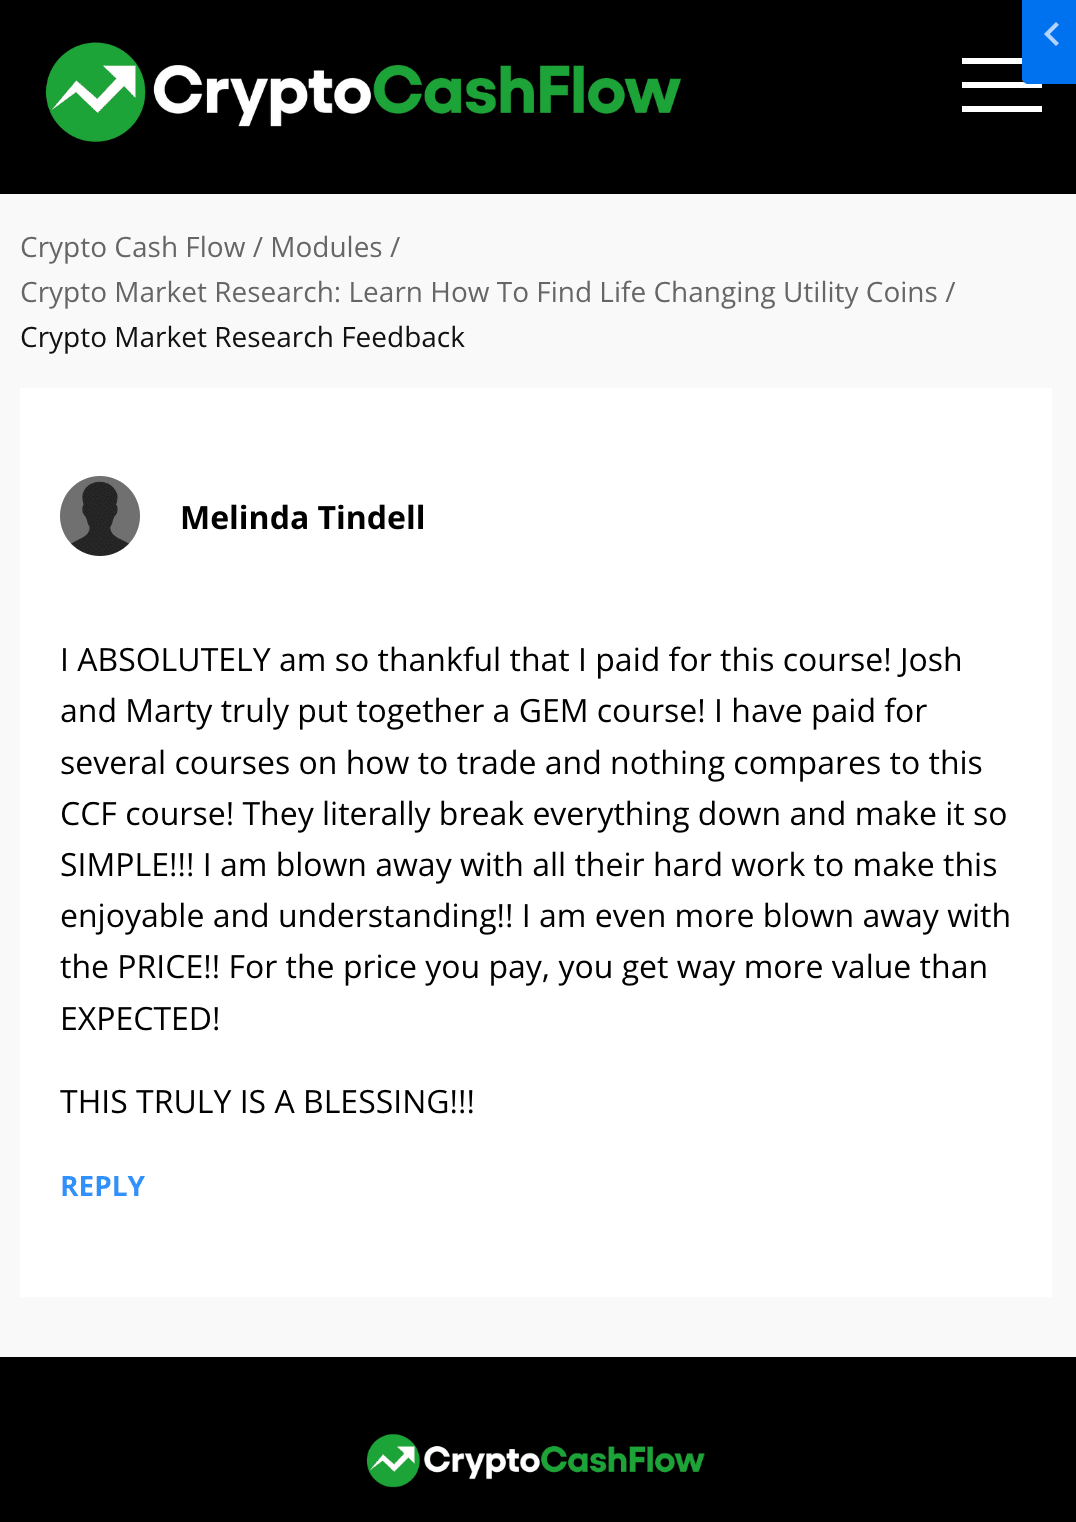Open the hamburger navigation menu
The image size is (1076, 1522).
pos(1001,85)
